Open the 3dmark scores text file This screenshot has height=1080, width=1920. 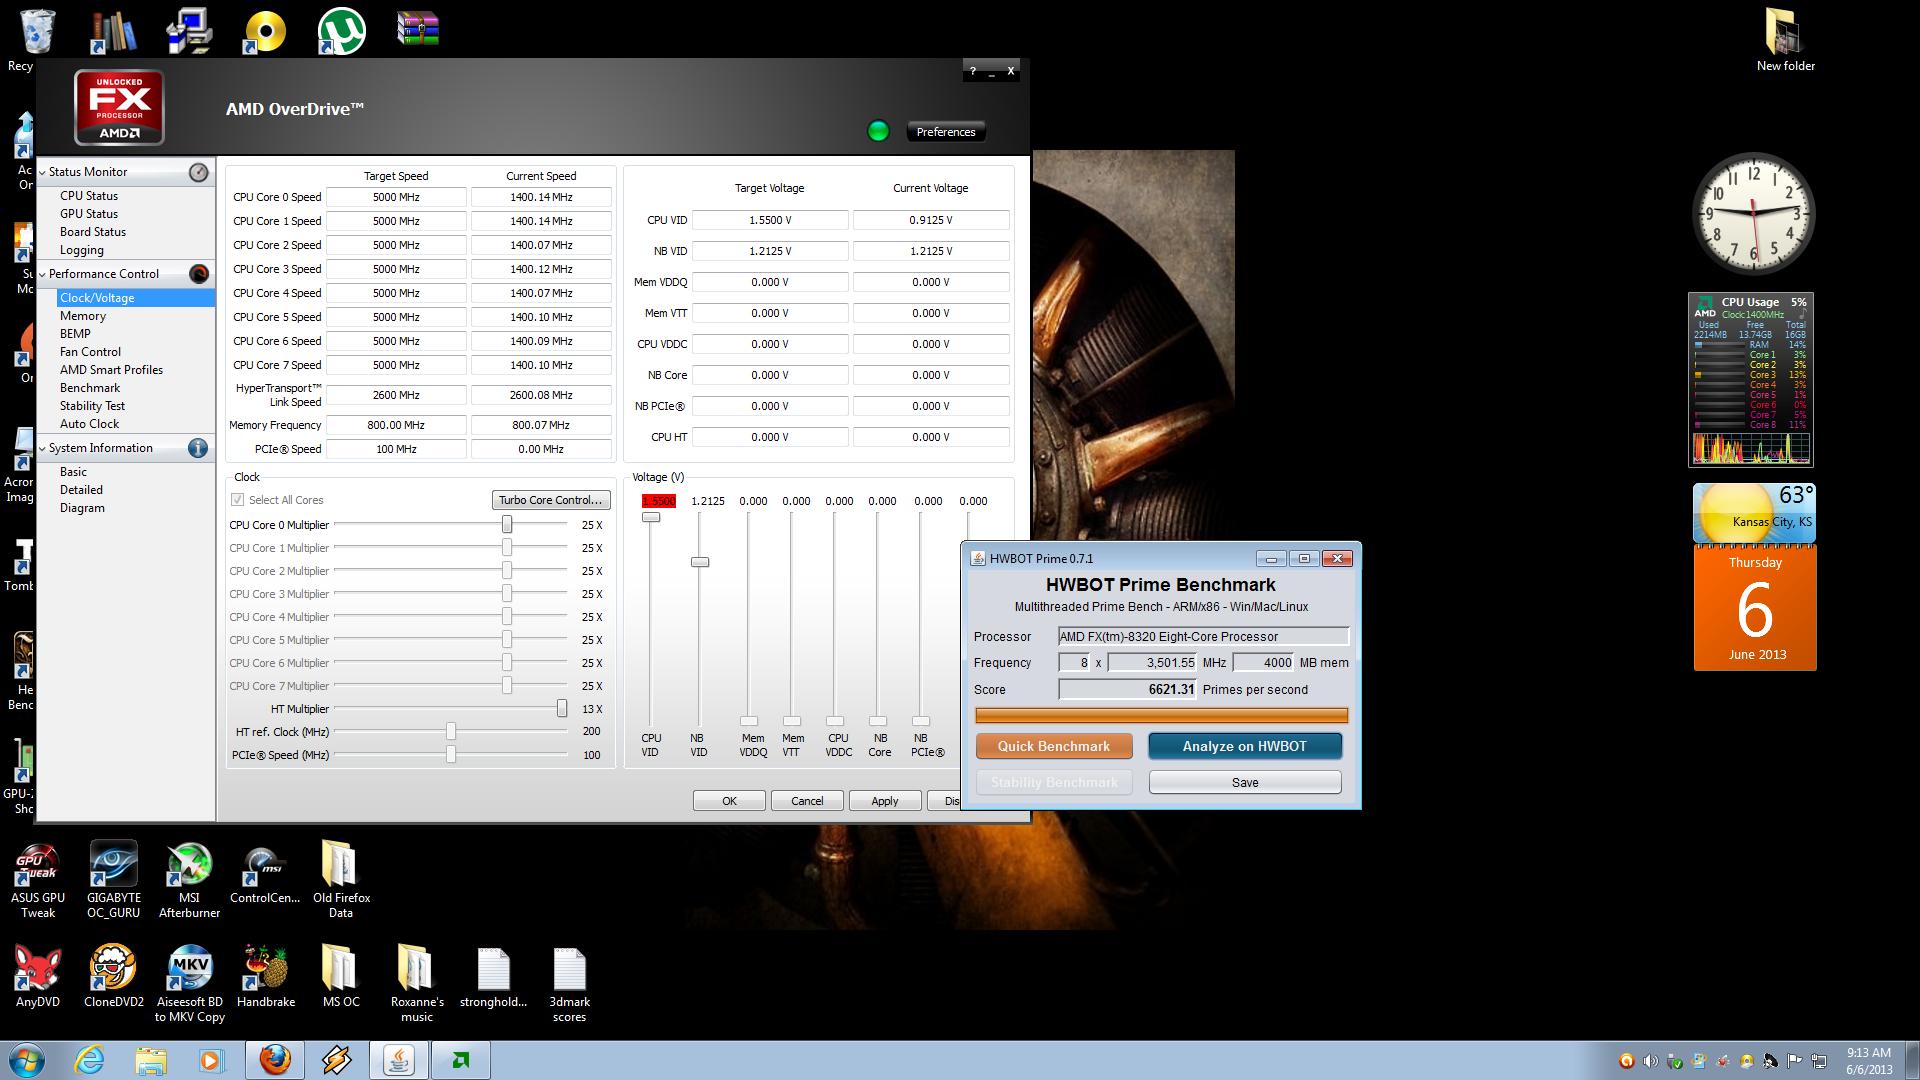569,984
